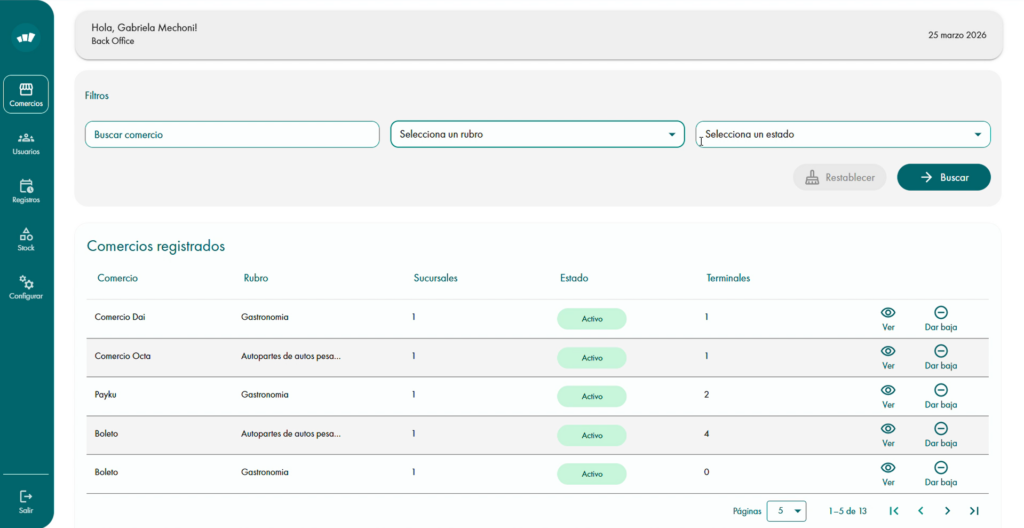Open the Stock section
Image resolution: width=1024 pixels, height=528 pixels.
click(26, 239)
